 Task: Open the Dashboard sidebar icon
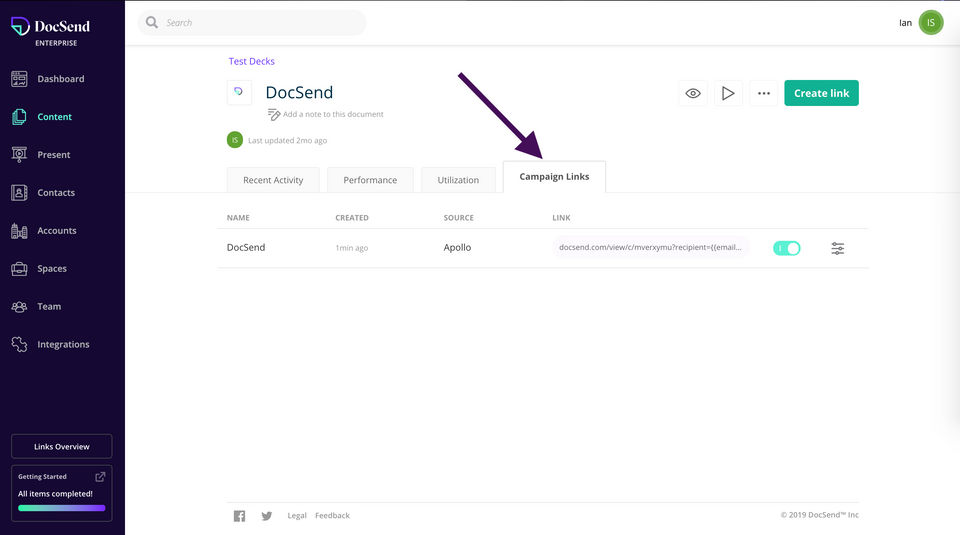19,78
